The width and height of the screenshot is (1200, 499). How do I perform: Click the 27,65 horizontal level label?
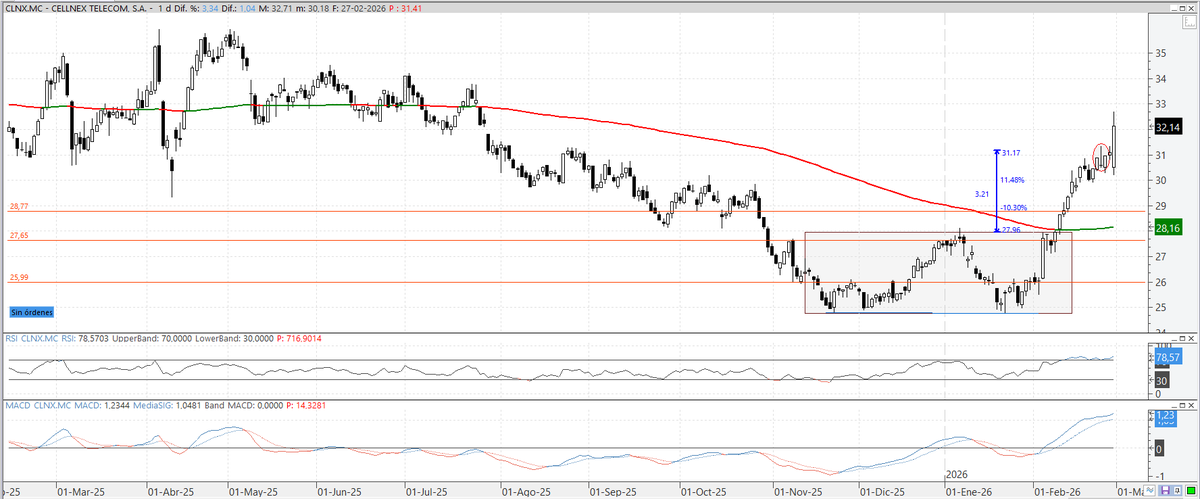(19, 235)
